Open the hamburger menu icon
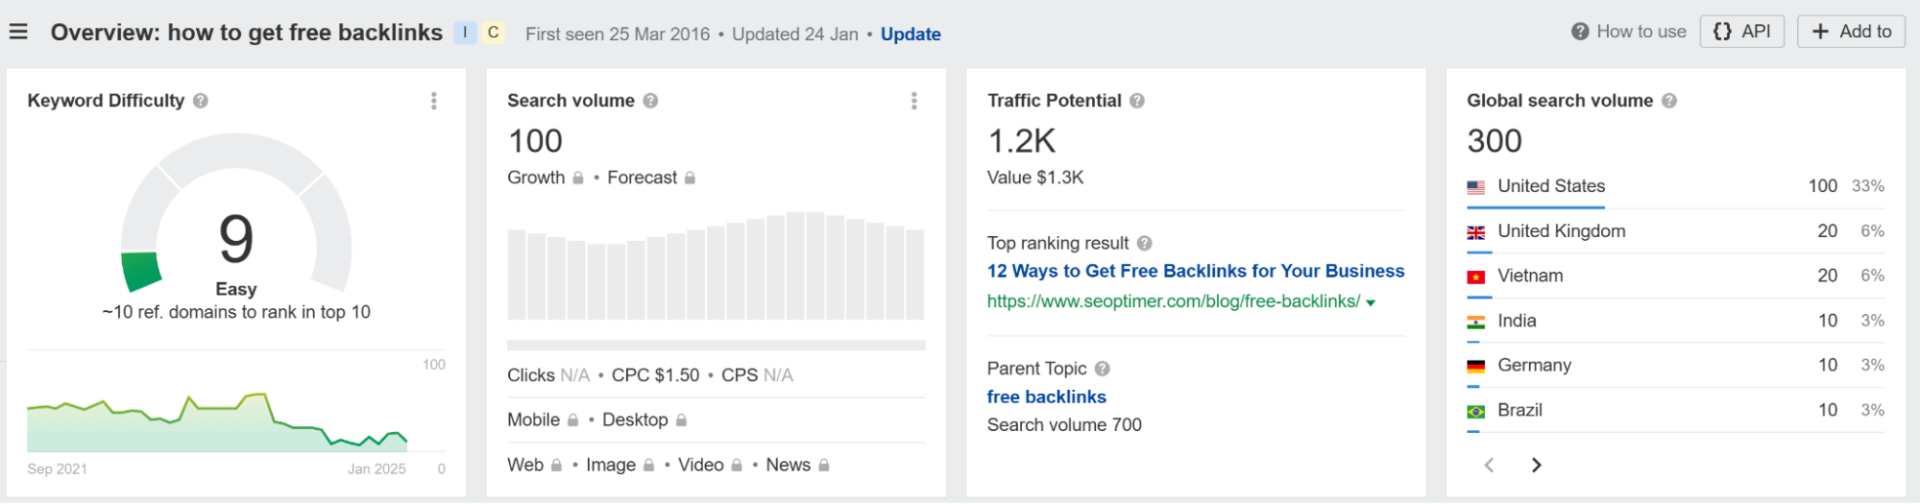 18,32
